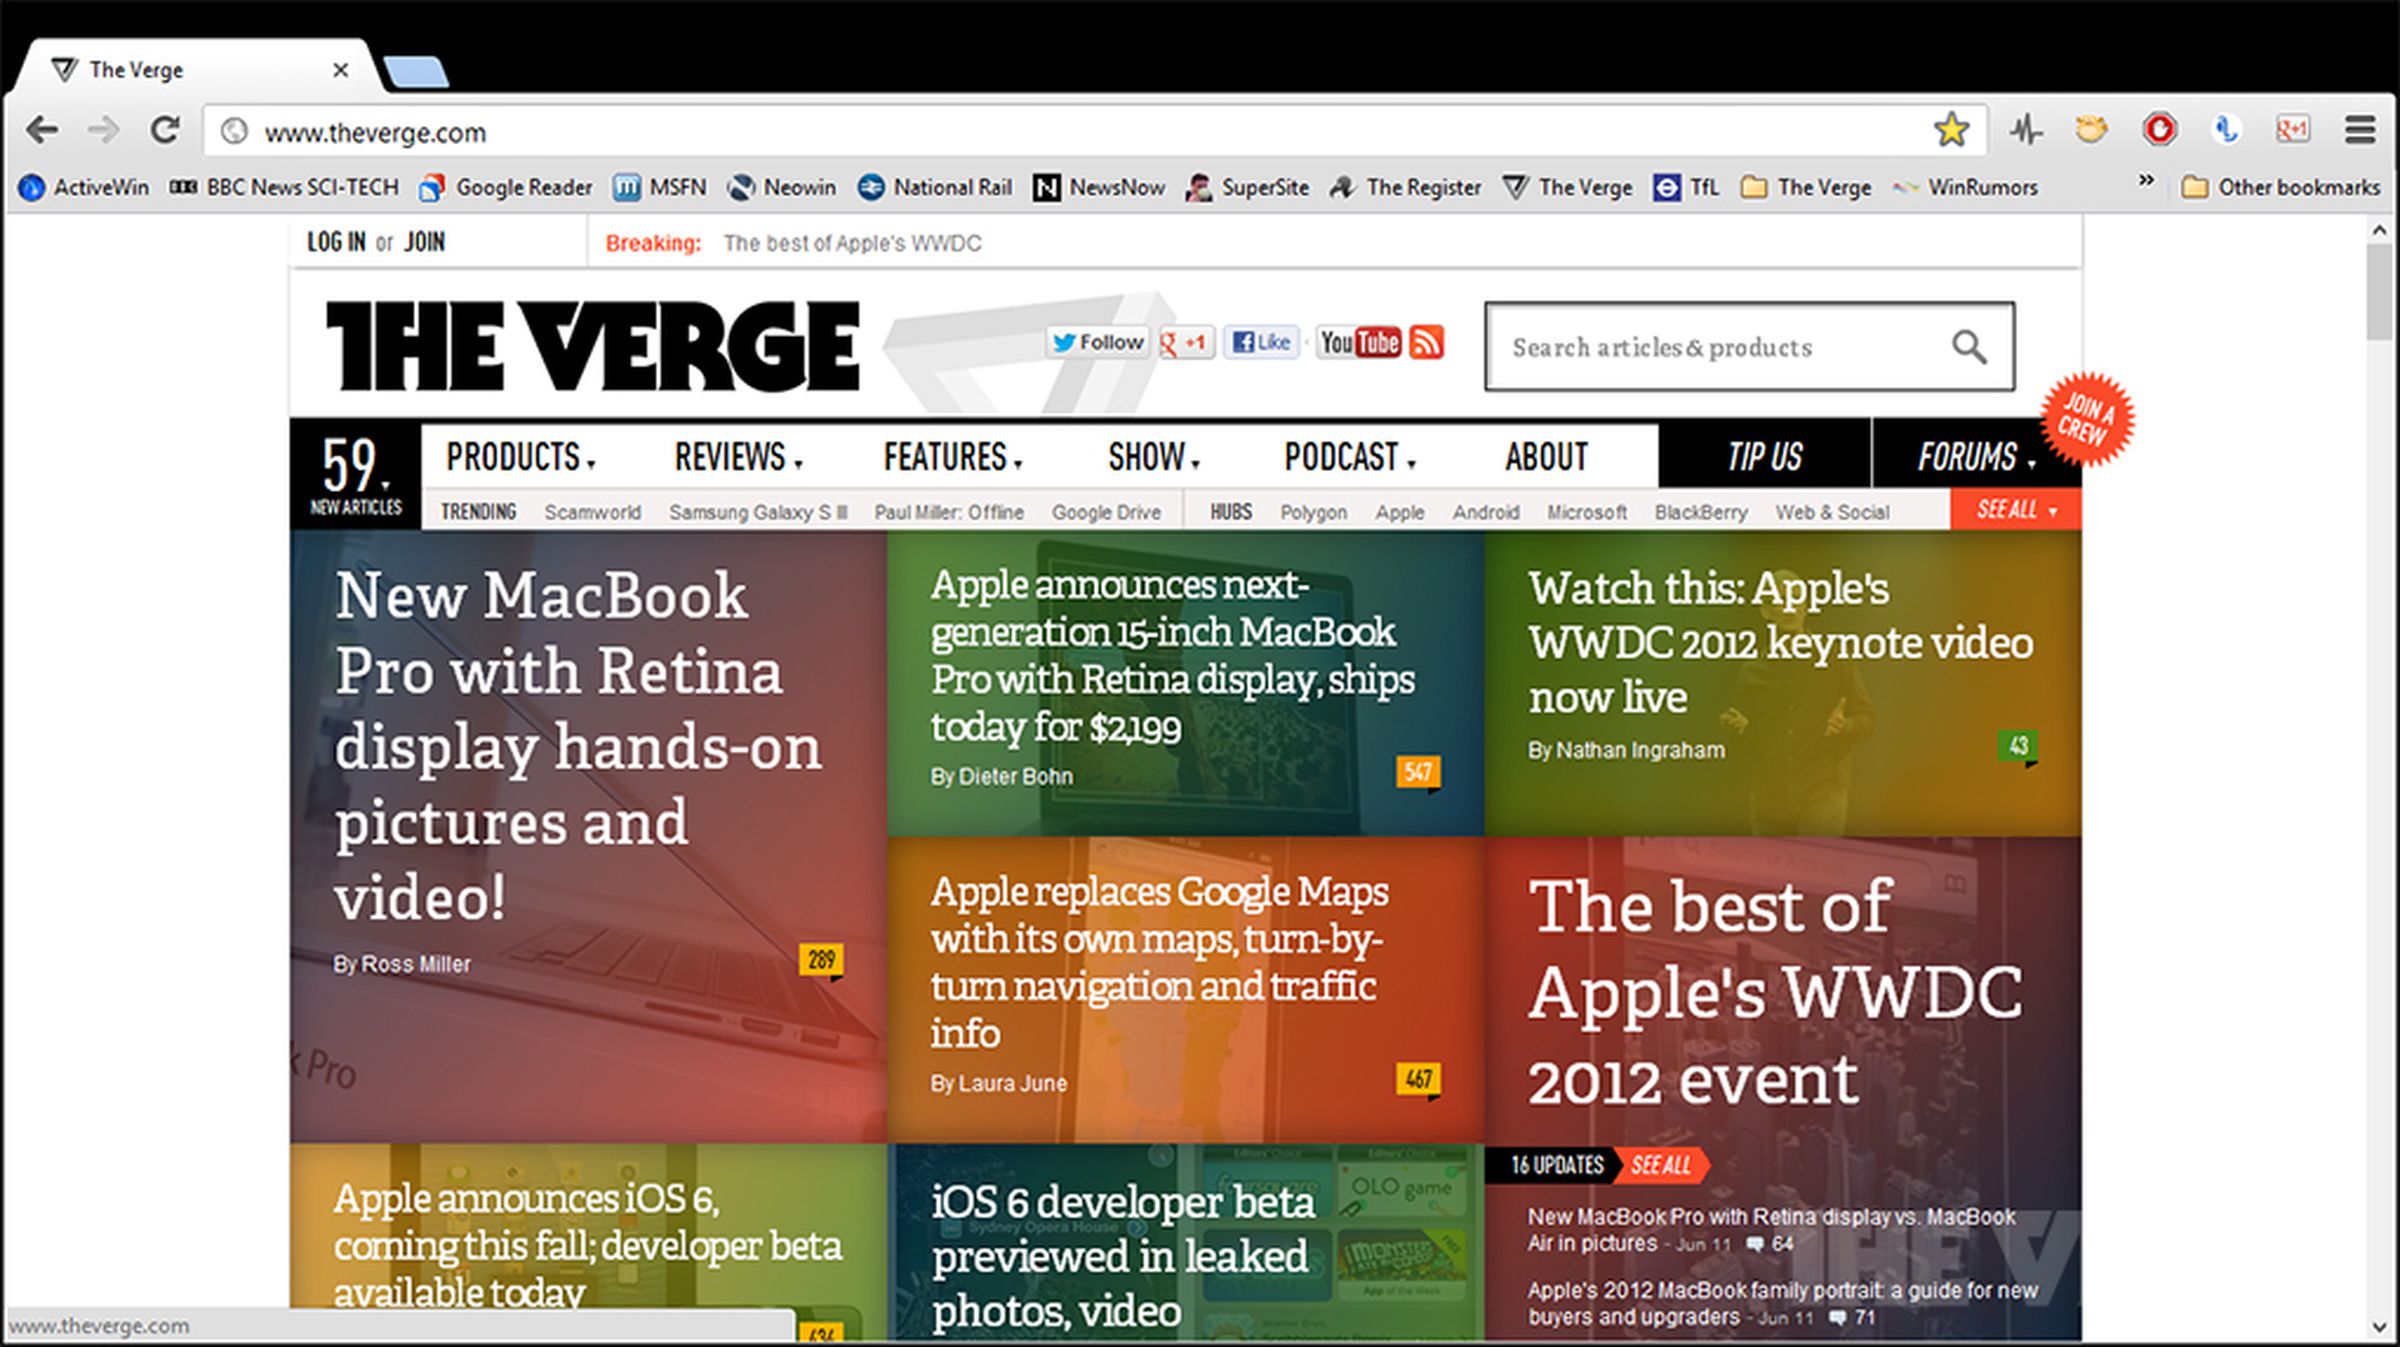Bookmark this page with the star icon
The image size is (2400, 1347).
1951,130
